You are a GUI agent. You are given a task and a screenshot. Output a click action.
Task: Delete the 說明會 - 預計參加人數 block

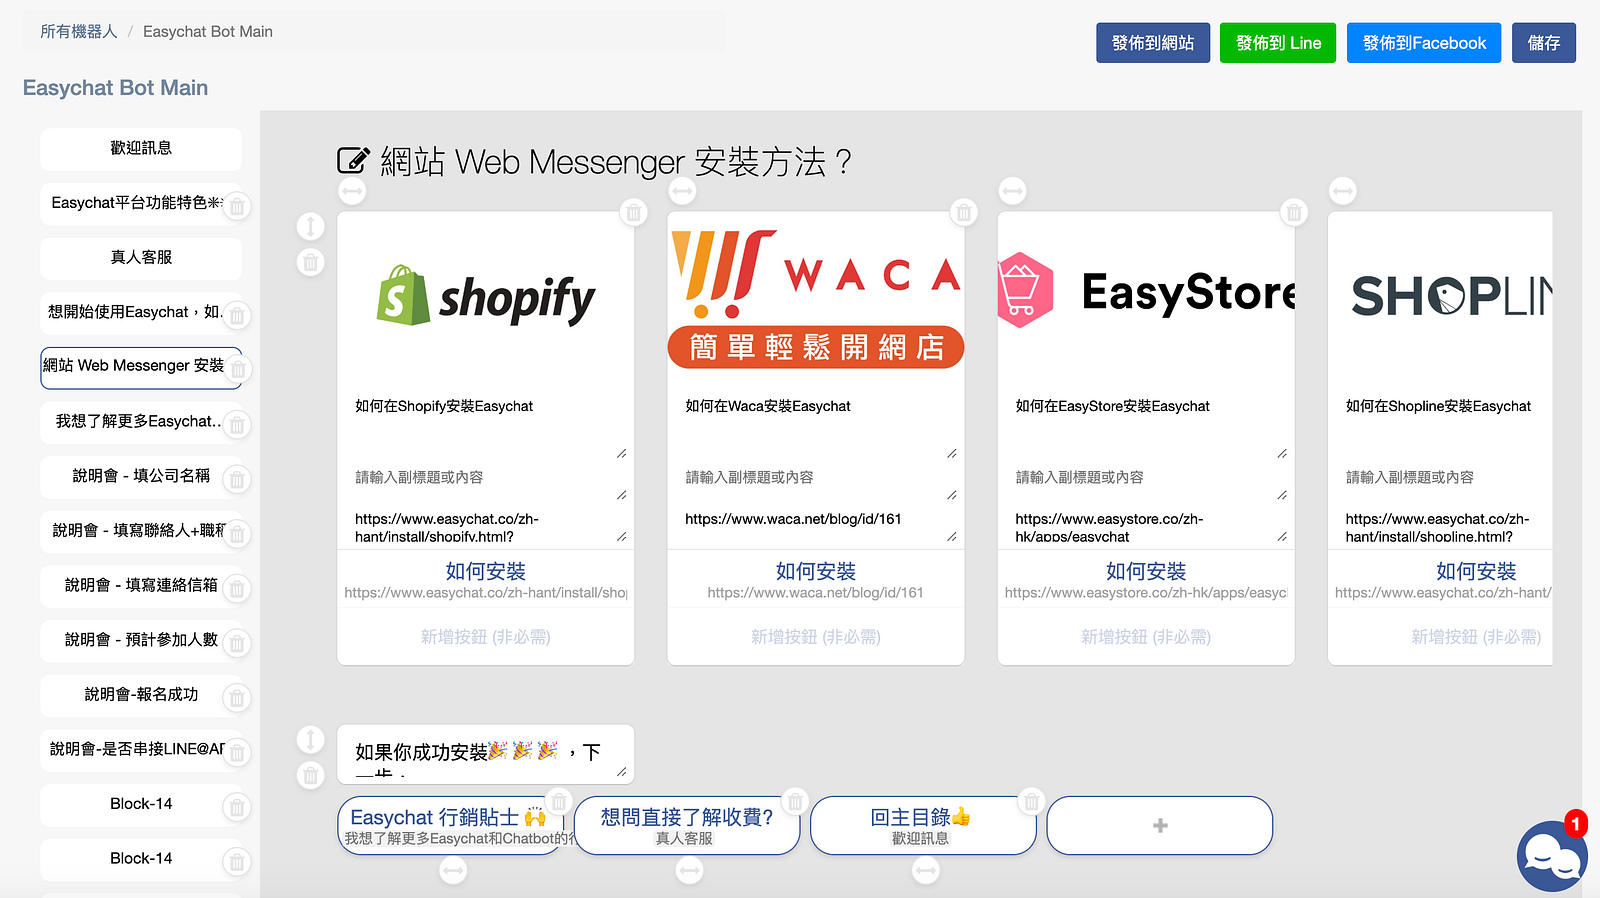point(237,643)
